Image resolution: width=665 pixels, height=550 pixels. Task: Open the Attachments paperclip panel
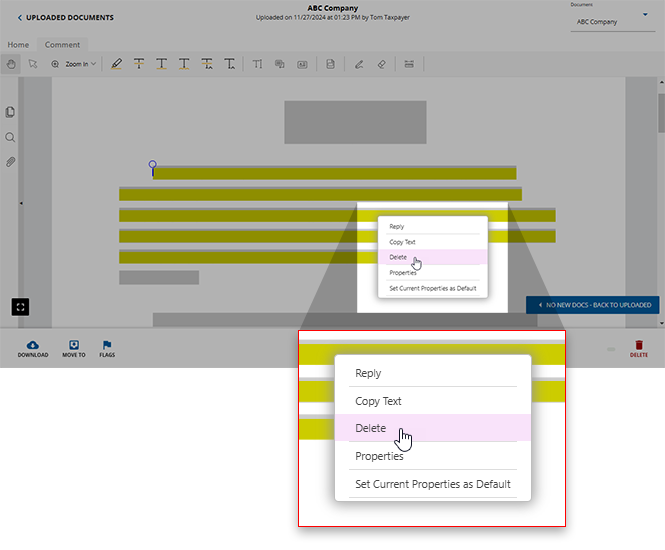tap(10, 161)
